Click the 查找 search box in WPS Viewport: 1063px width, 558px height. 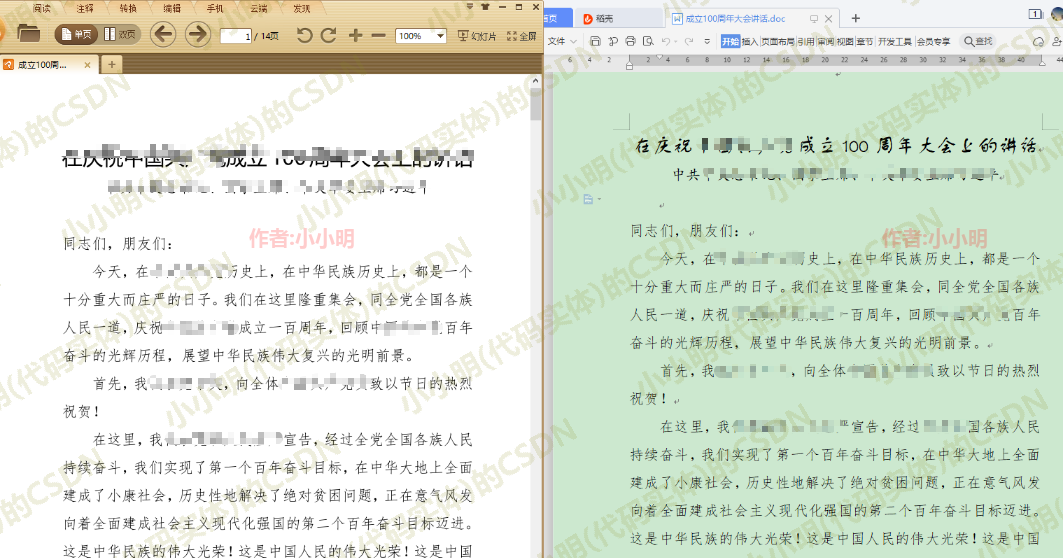tap(979, 41)
